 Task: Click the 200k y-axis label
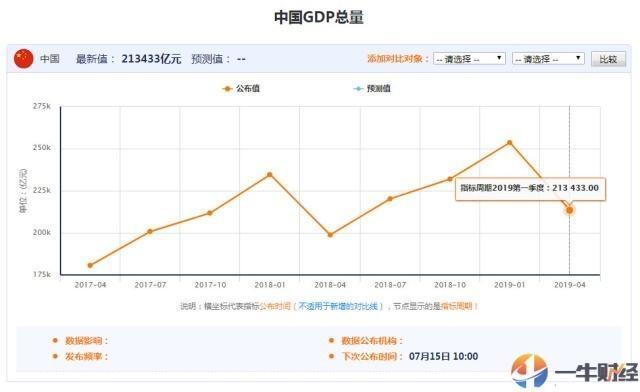(x=42, y=232)
